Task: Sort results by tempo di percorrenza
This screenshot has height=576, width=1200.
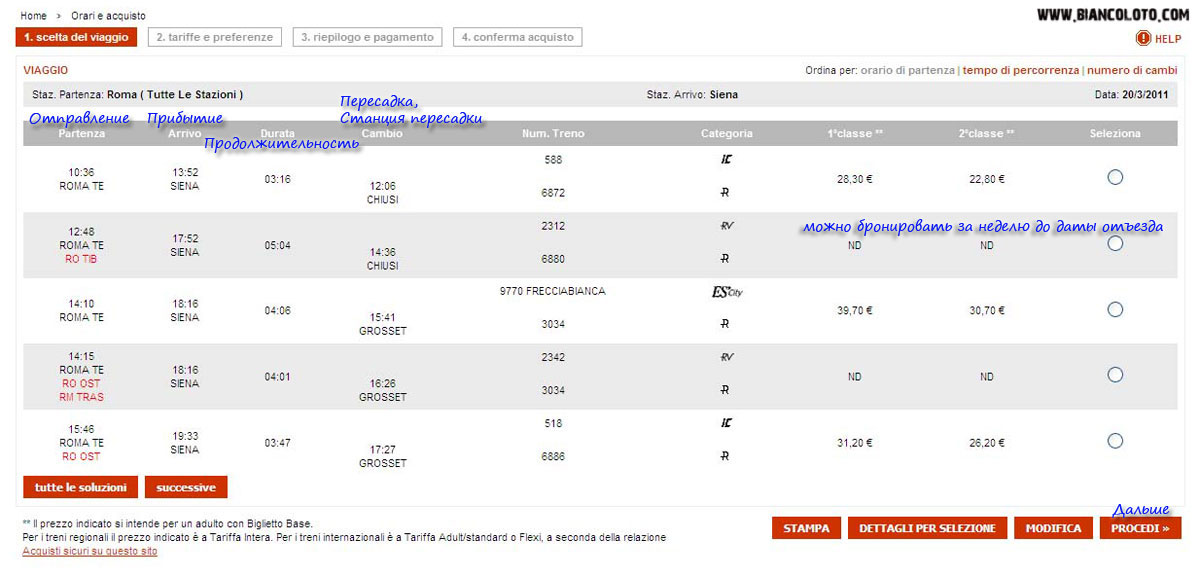Action: click(x=1020, y=71)
